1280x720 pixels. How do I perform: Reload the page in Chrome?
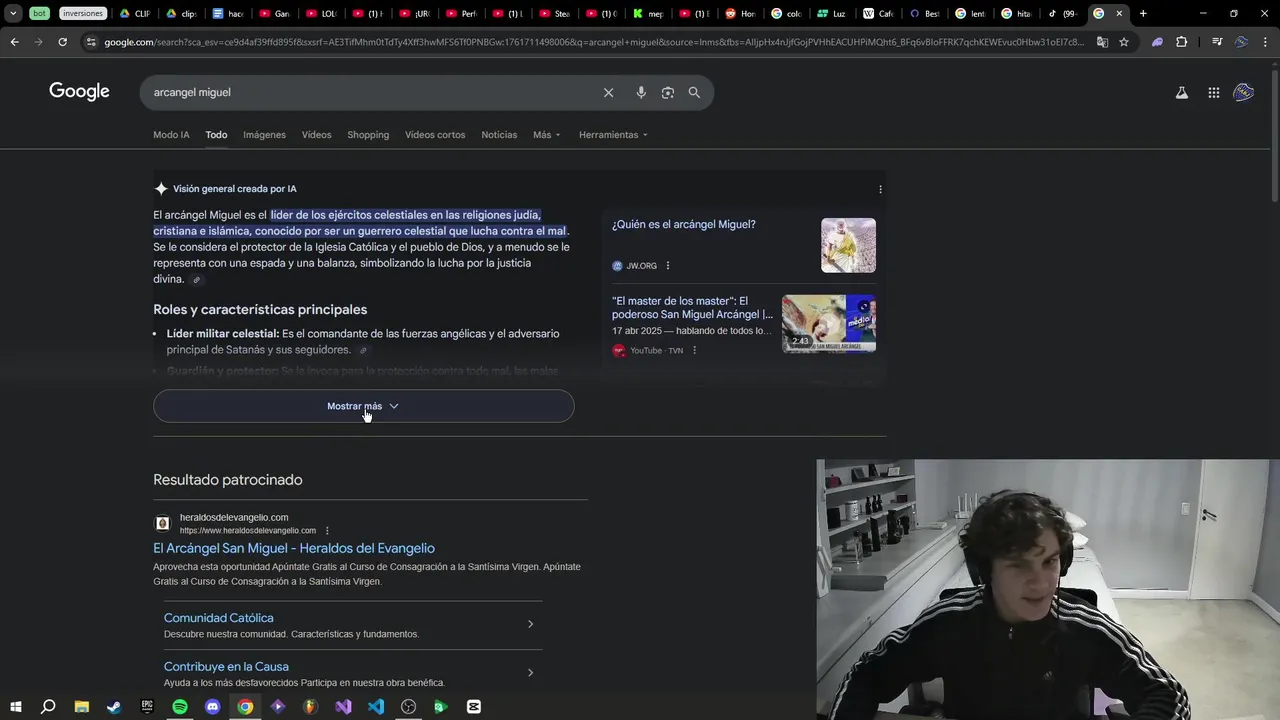point(62,42)
